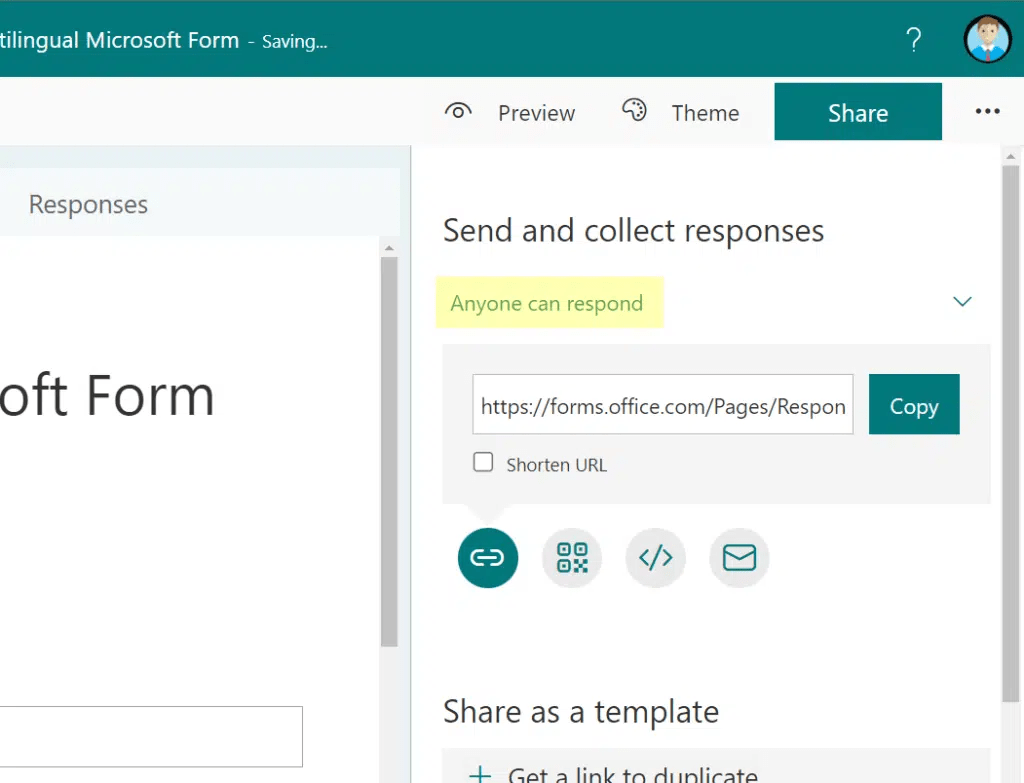Switch to the Responses tab
1024x783 pixels.
click(x=88, y=204)
